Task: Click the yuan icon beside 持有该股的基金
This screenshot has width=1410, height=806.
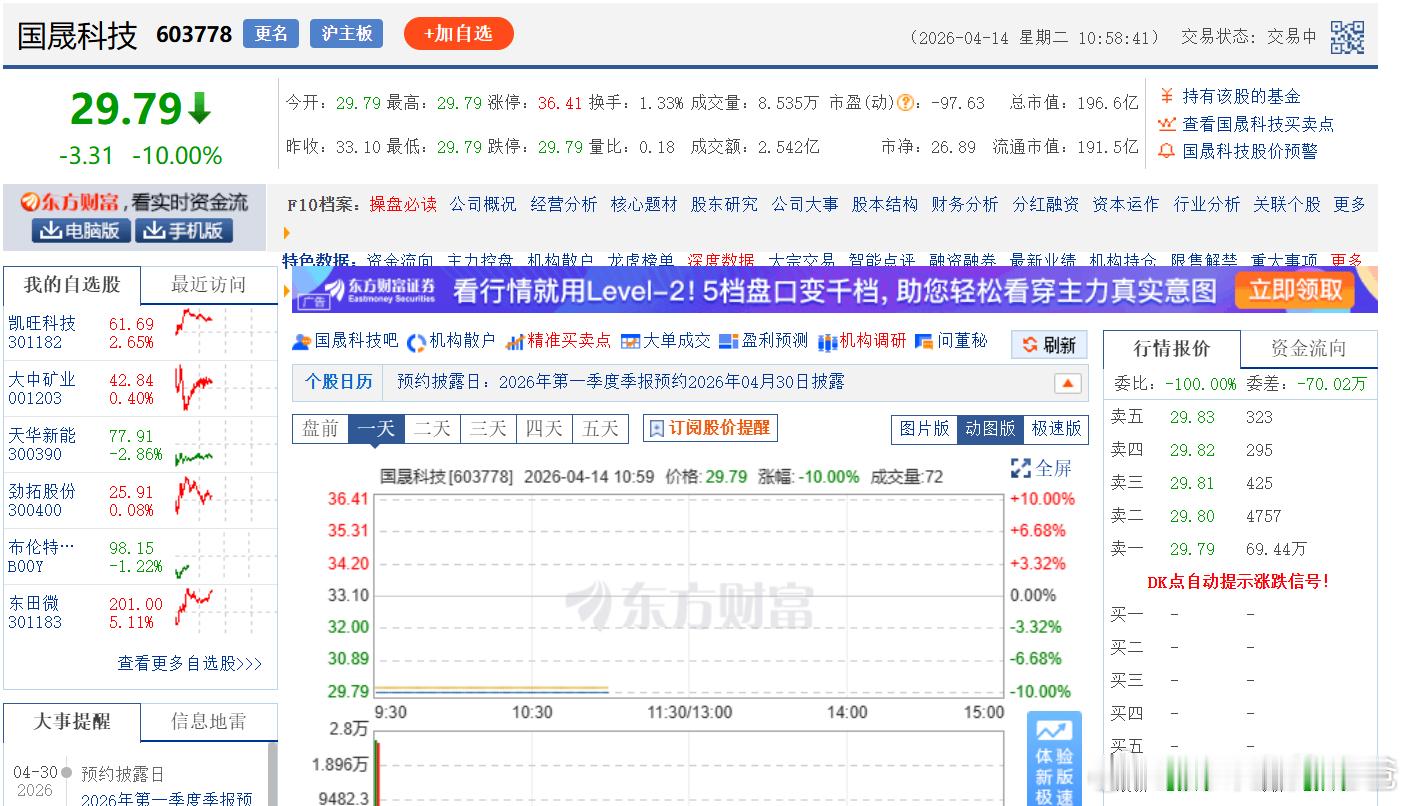Action: (1166, 96)
